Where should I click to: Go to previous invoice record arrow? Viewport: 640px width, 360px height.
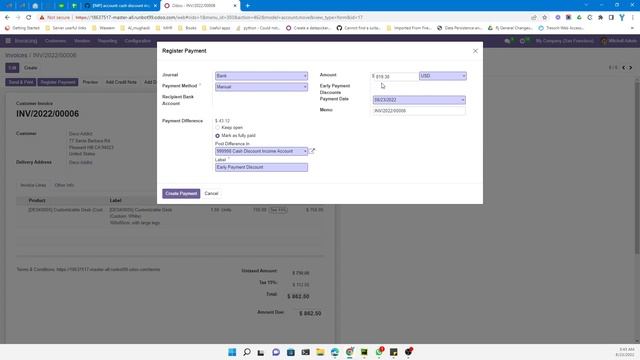[624, 68]
